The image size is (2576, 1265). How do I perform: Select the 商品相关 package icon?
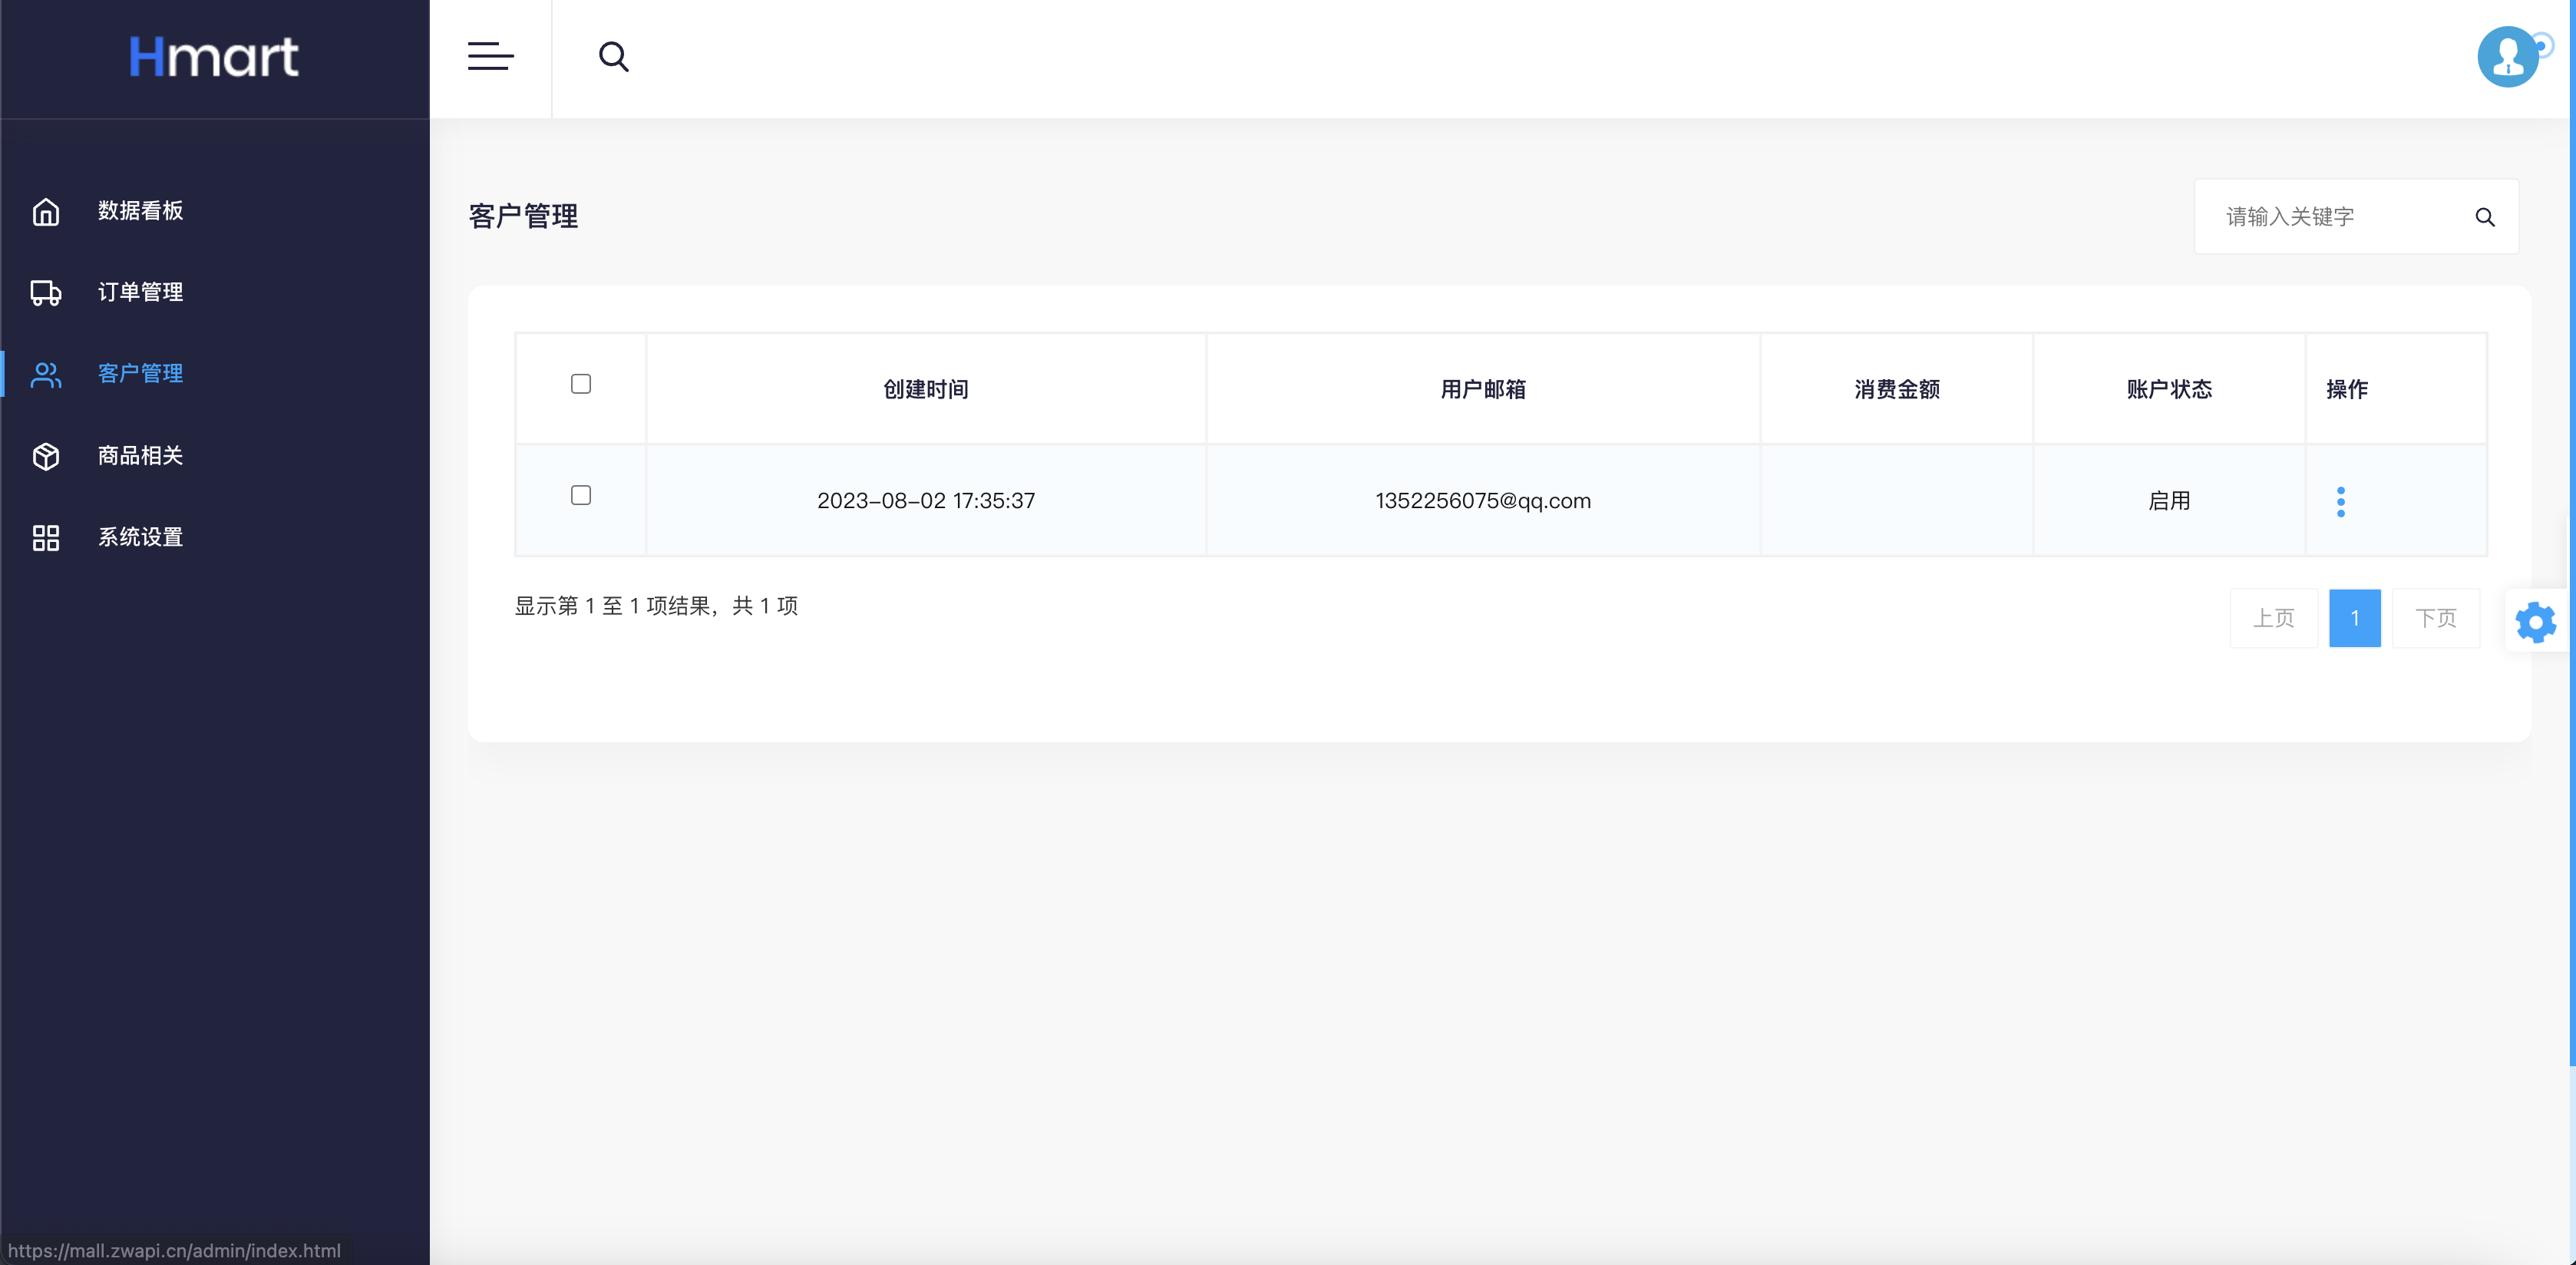(46, 456)
